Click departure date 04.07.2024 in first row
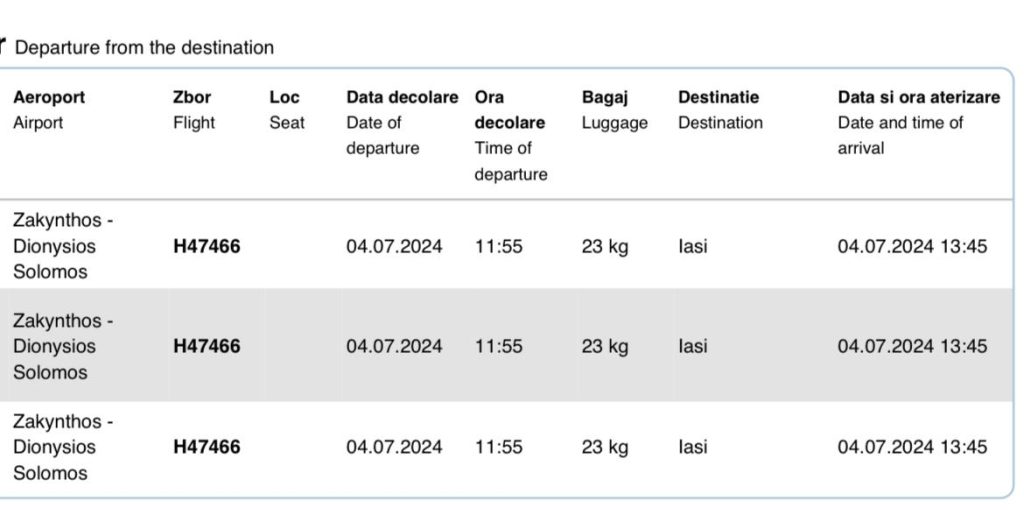This screenshot has height=515, width=1024. point(394,246)
